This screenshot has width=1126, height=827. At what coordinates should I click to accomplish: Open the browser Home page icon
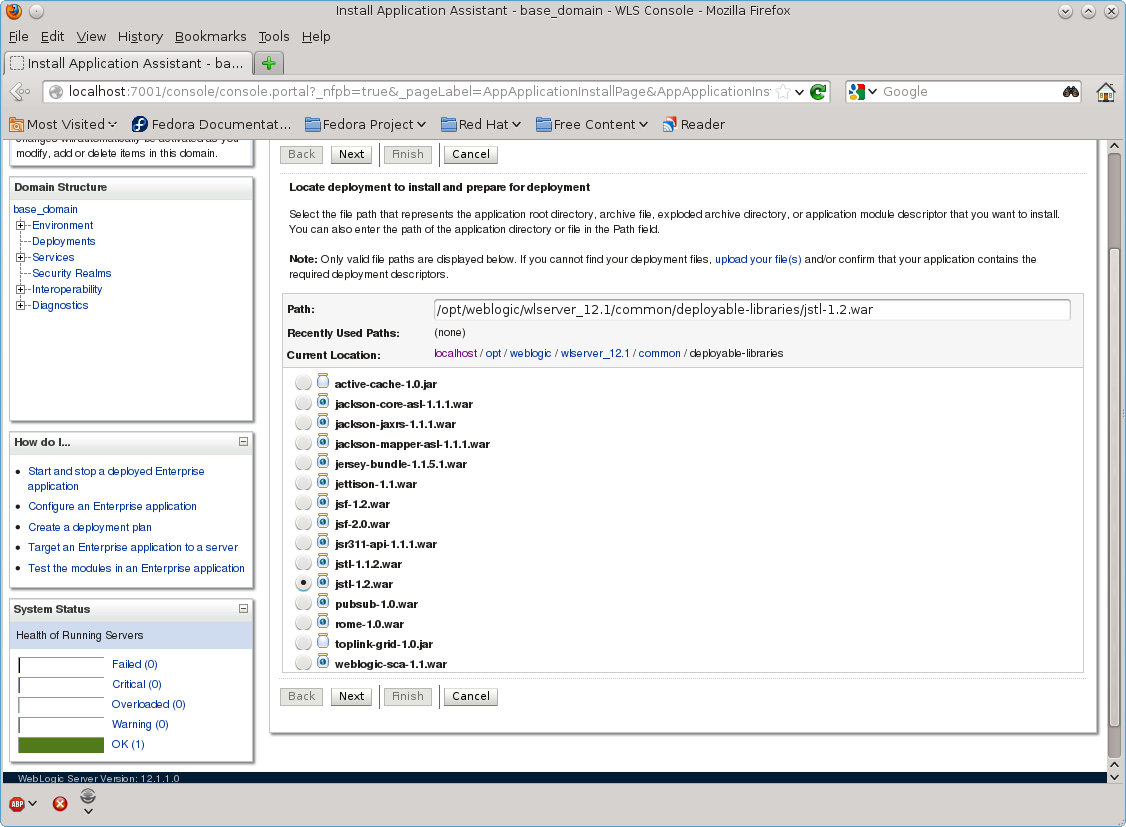pos(1105,91)
